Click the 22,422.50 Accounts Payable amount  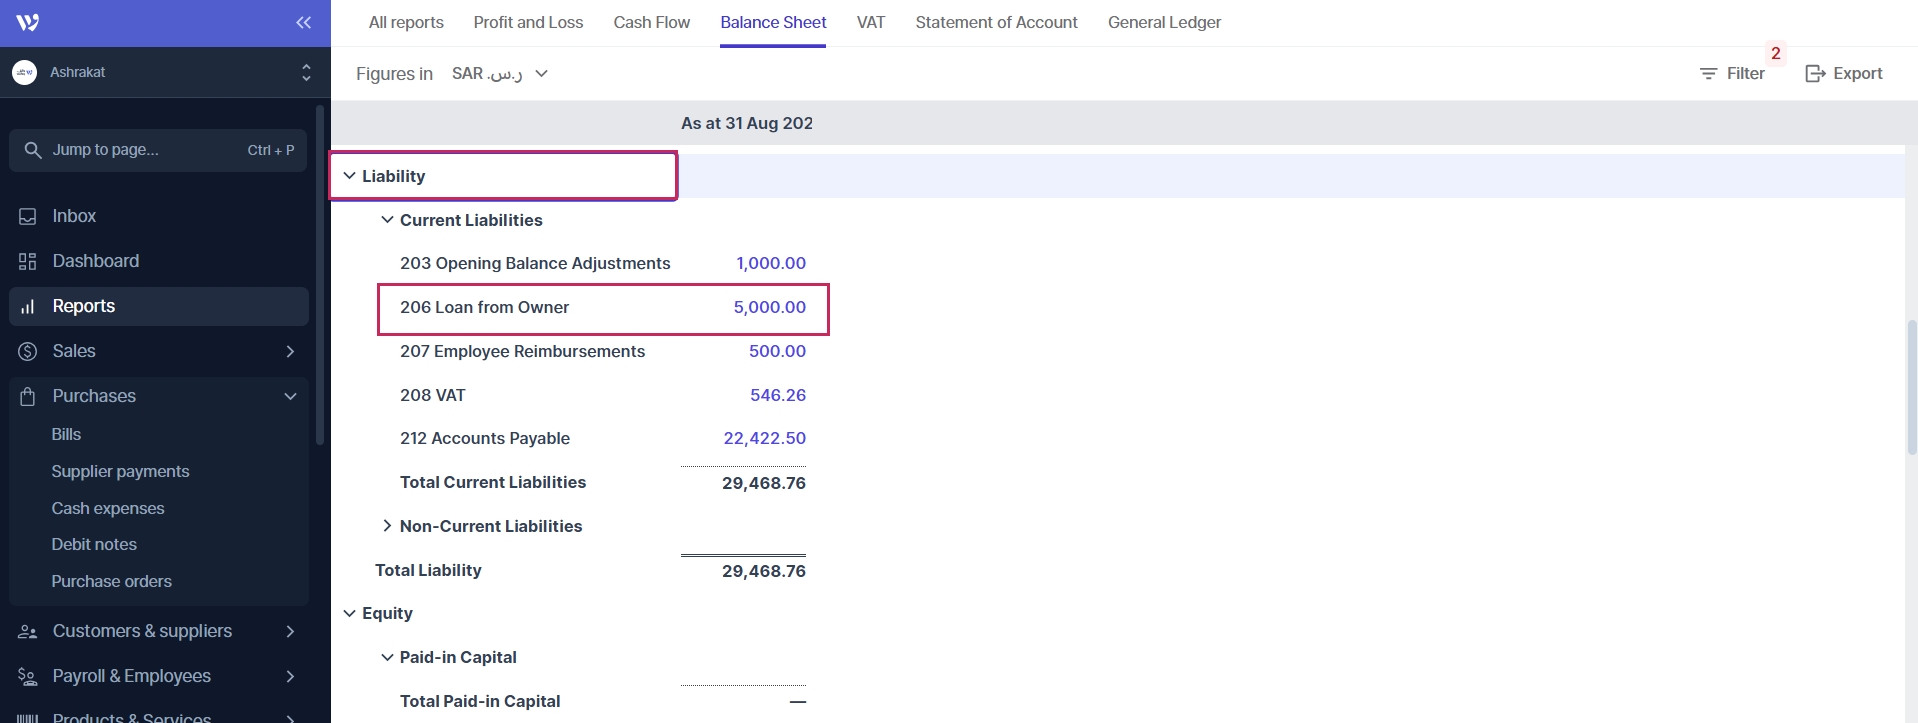(x=764, y=438)
